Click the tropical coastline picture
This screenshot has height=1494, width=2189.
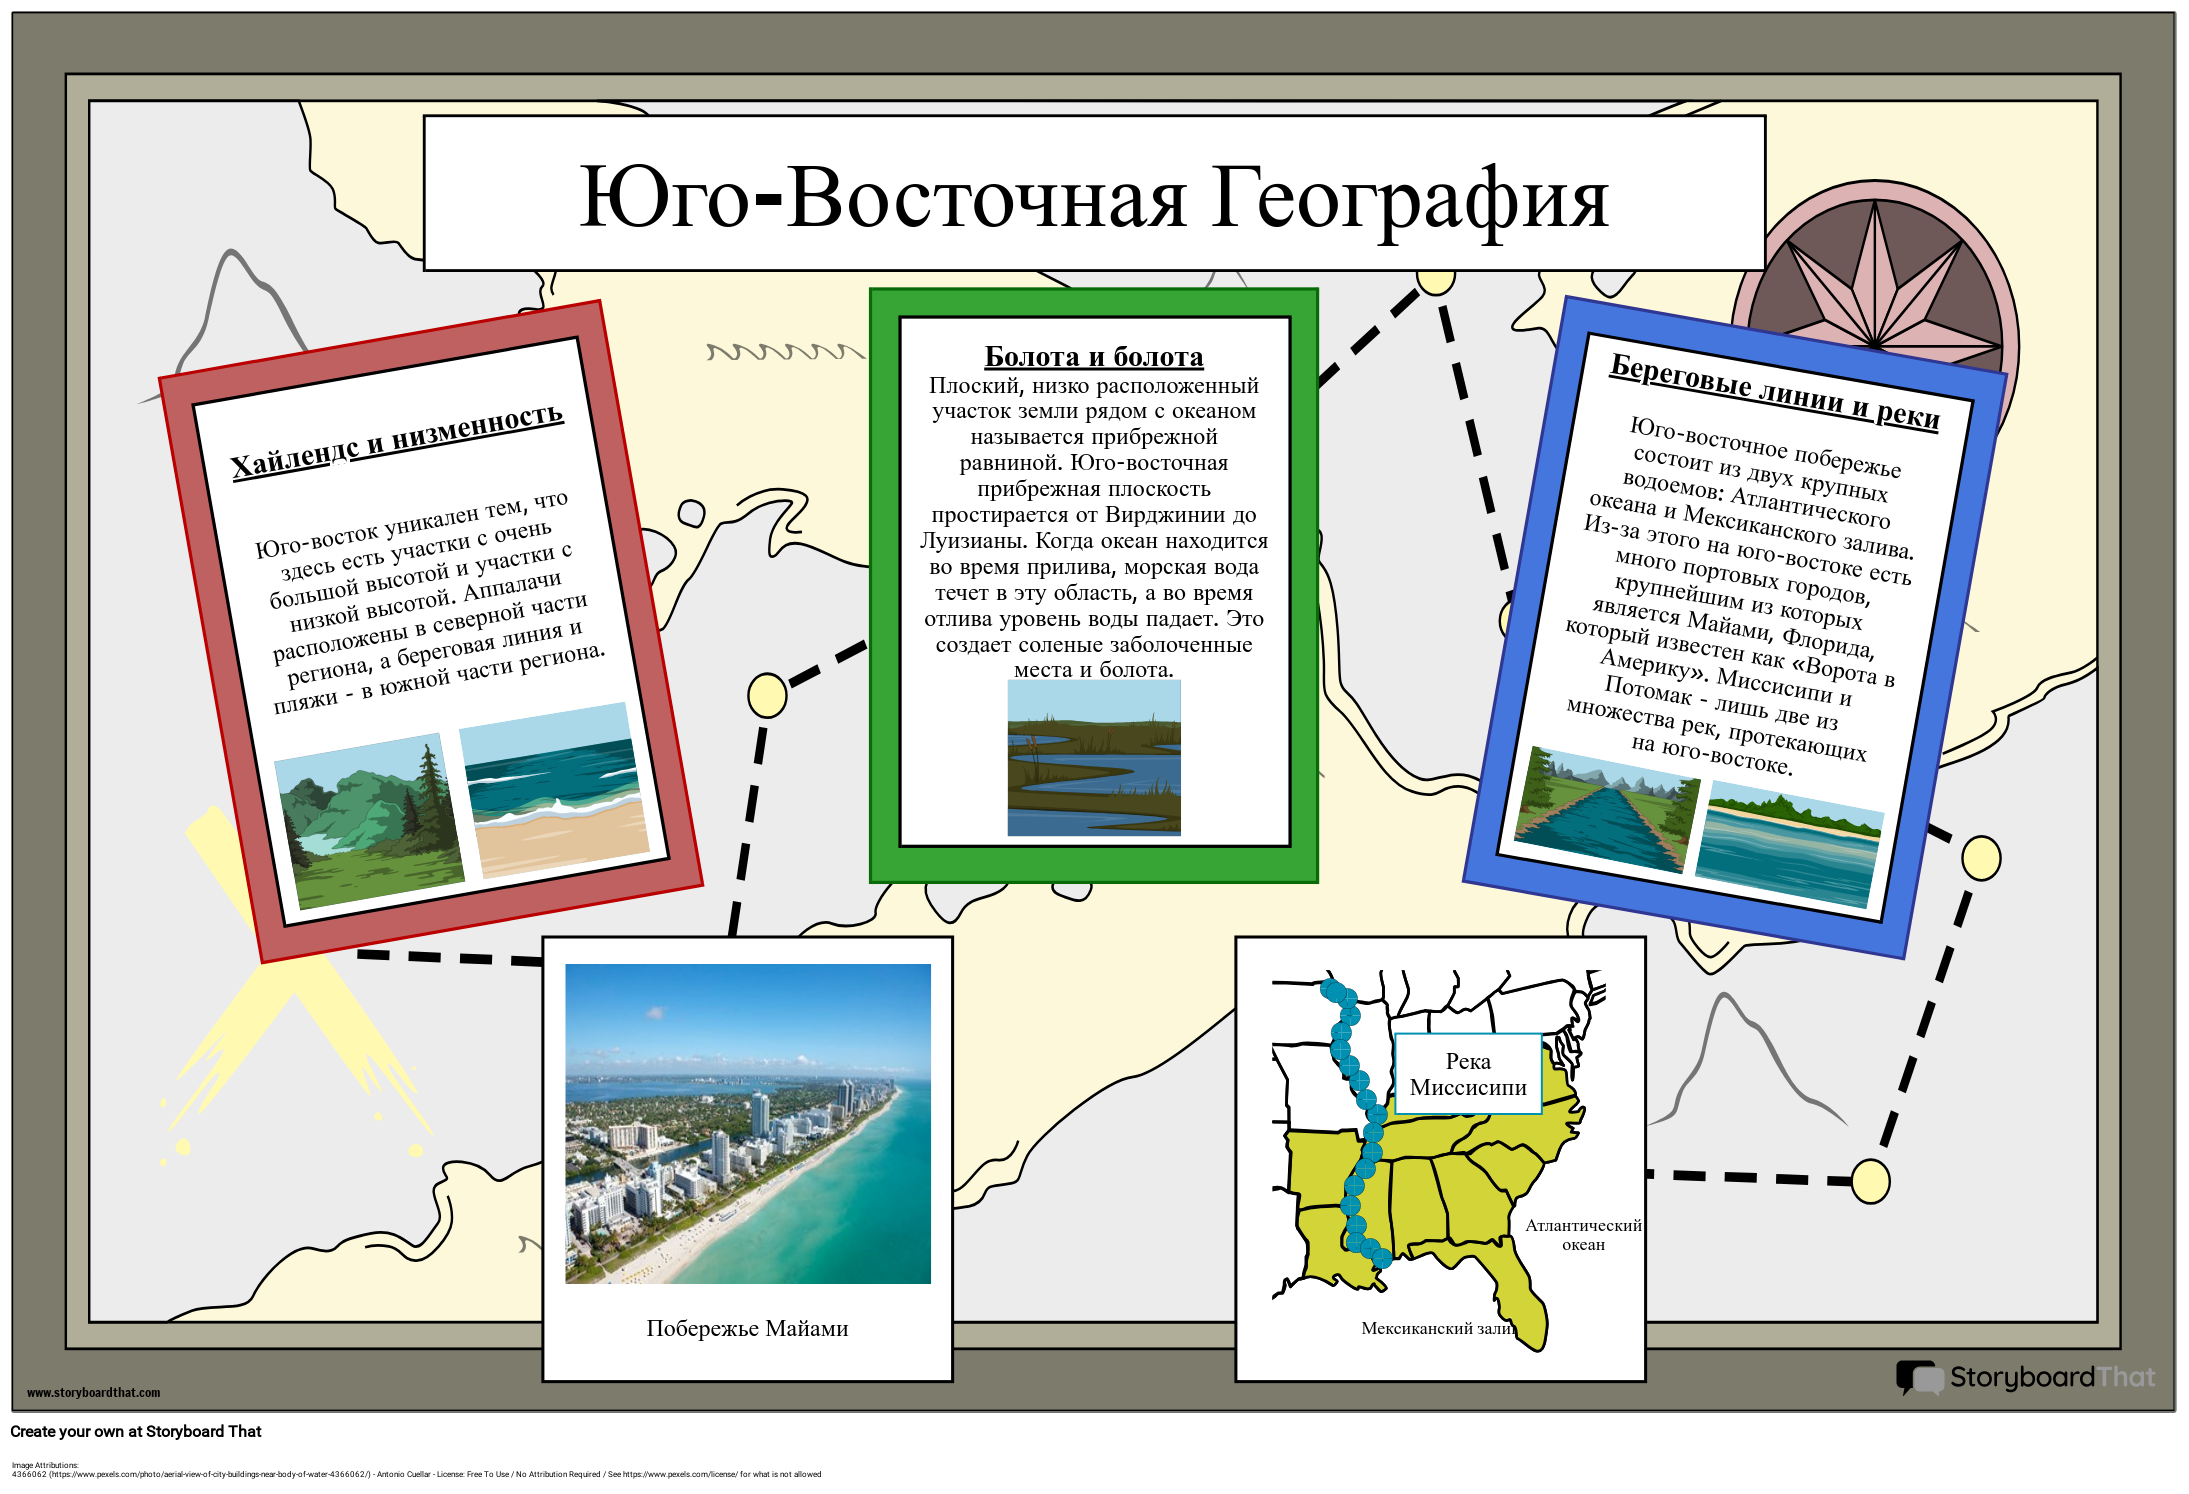pos(1790,845)
